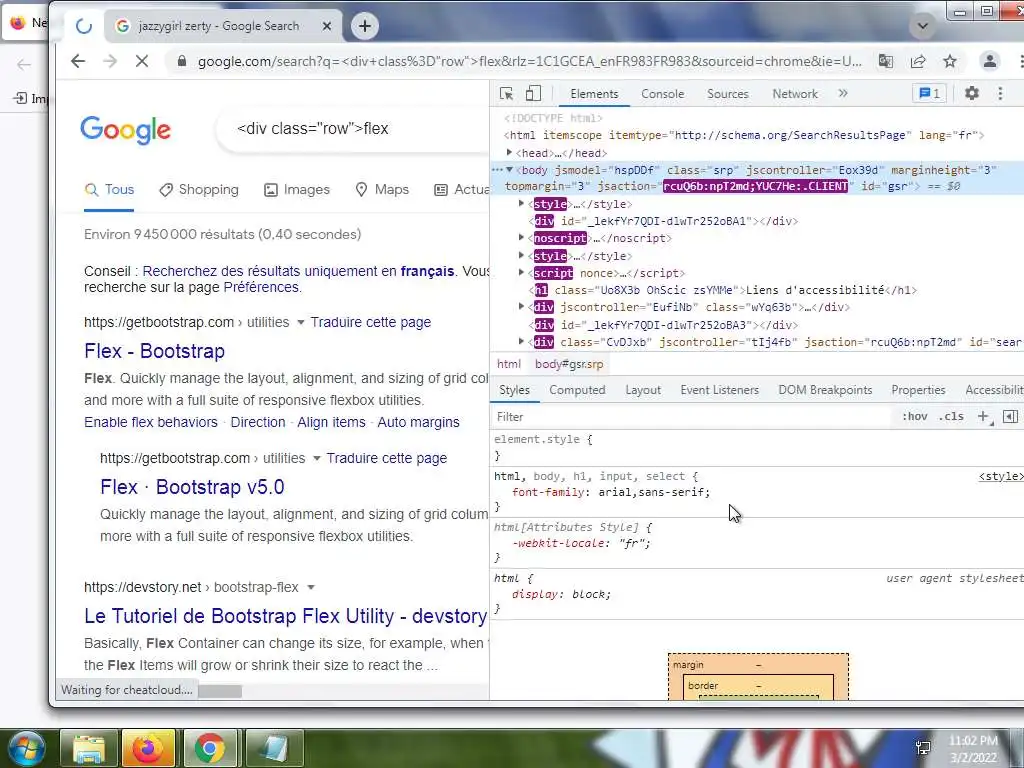Open the DevTools three-dot menu
This screenshot has width=1024, height=768.
pos(1000,93)
